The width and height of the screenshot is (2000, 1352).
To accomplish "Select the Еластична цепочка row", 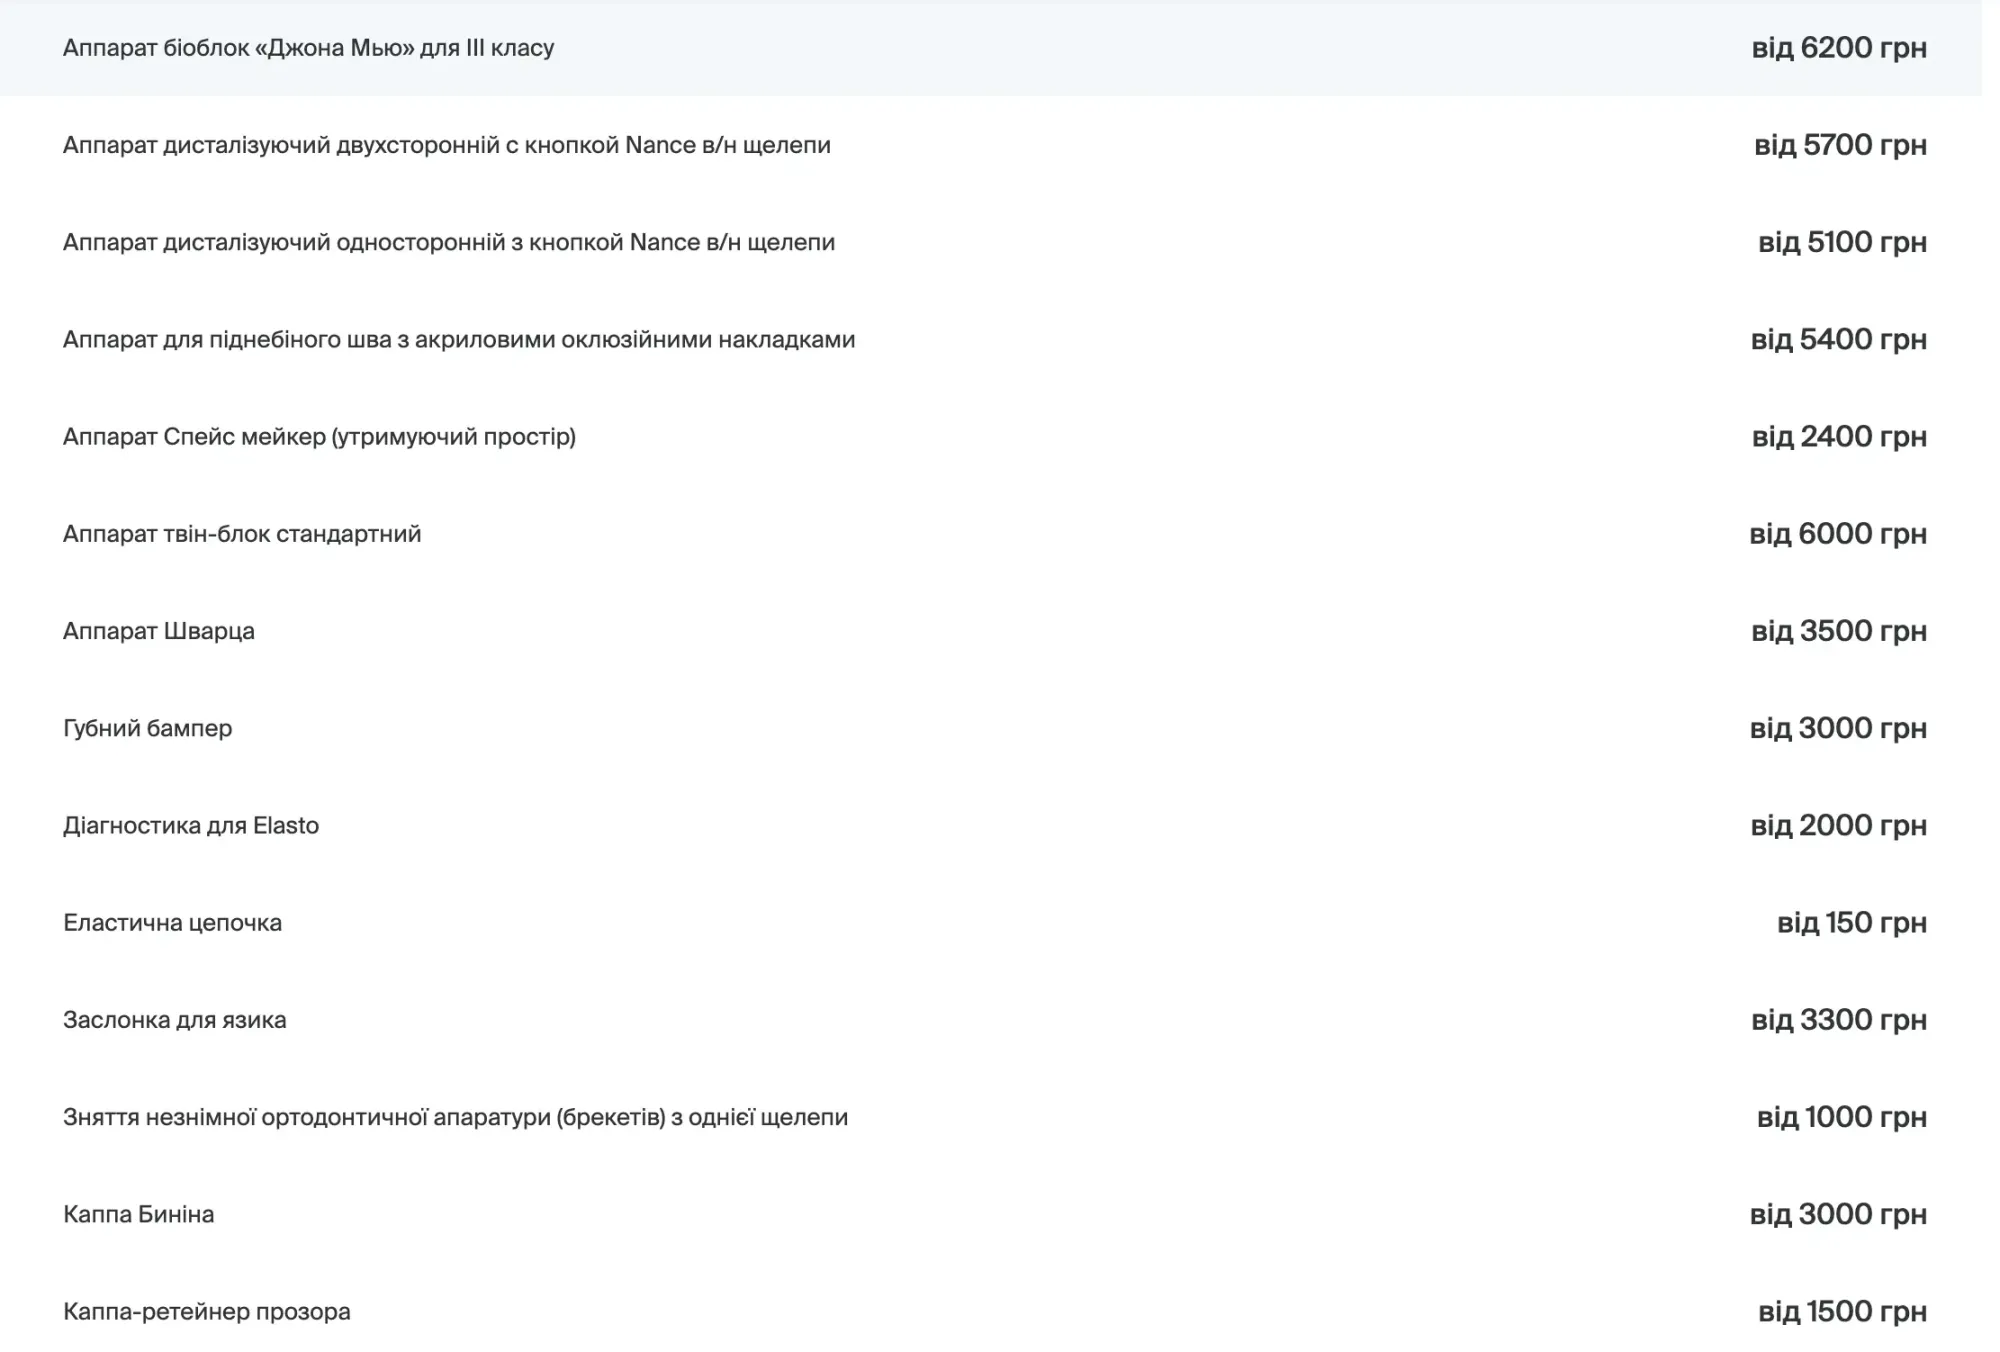I will pyautogui.click(x=172, y=922).
